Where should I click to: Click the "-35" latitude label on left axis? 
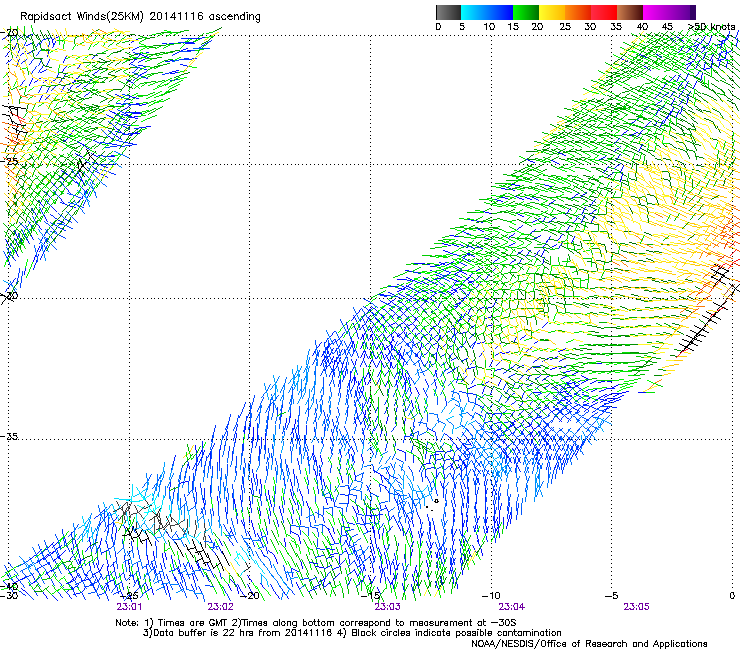9,436
